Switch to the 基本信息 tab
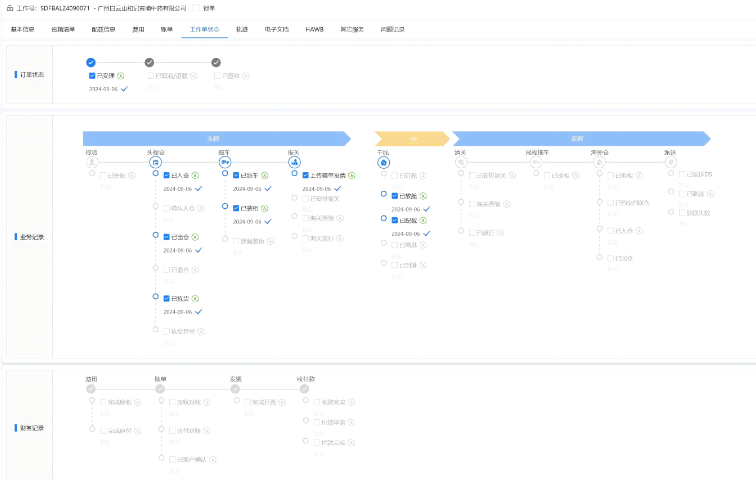The height and width of the screenshot is (480, 756). 22,29
